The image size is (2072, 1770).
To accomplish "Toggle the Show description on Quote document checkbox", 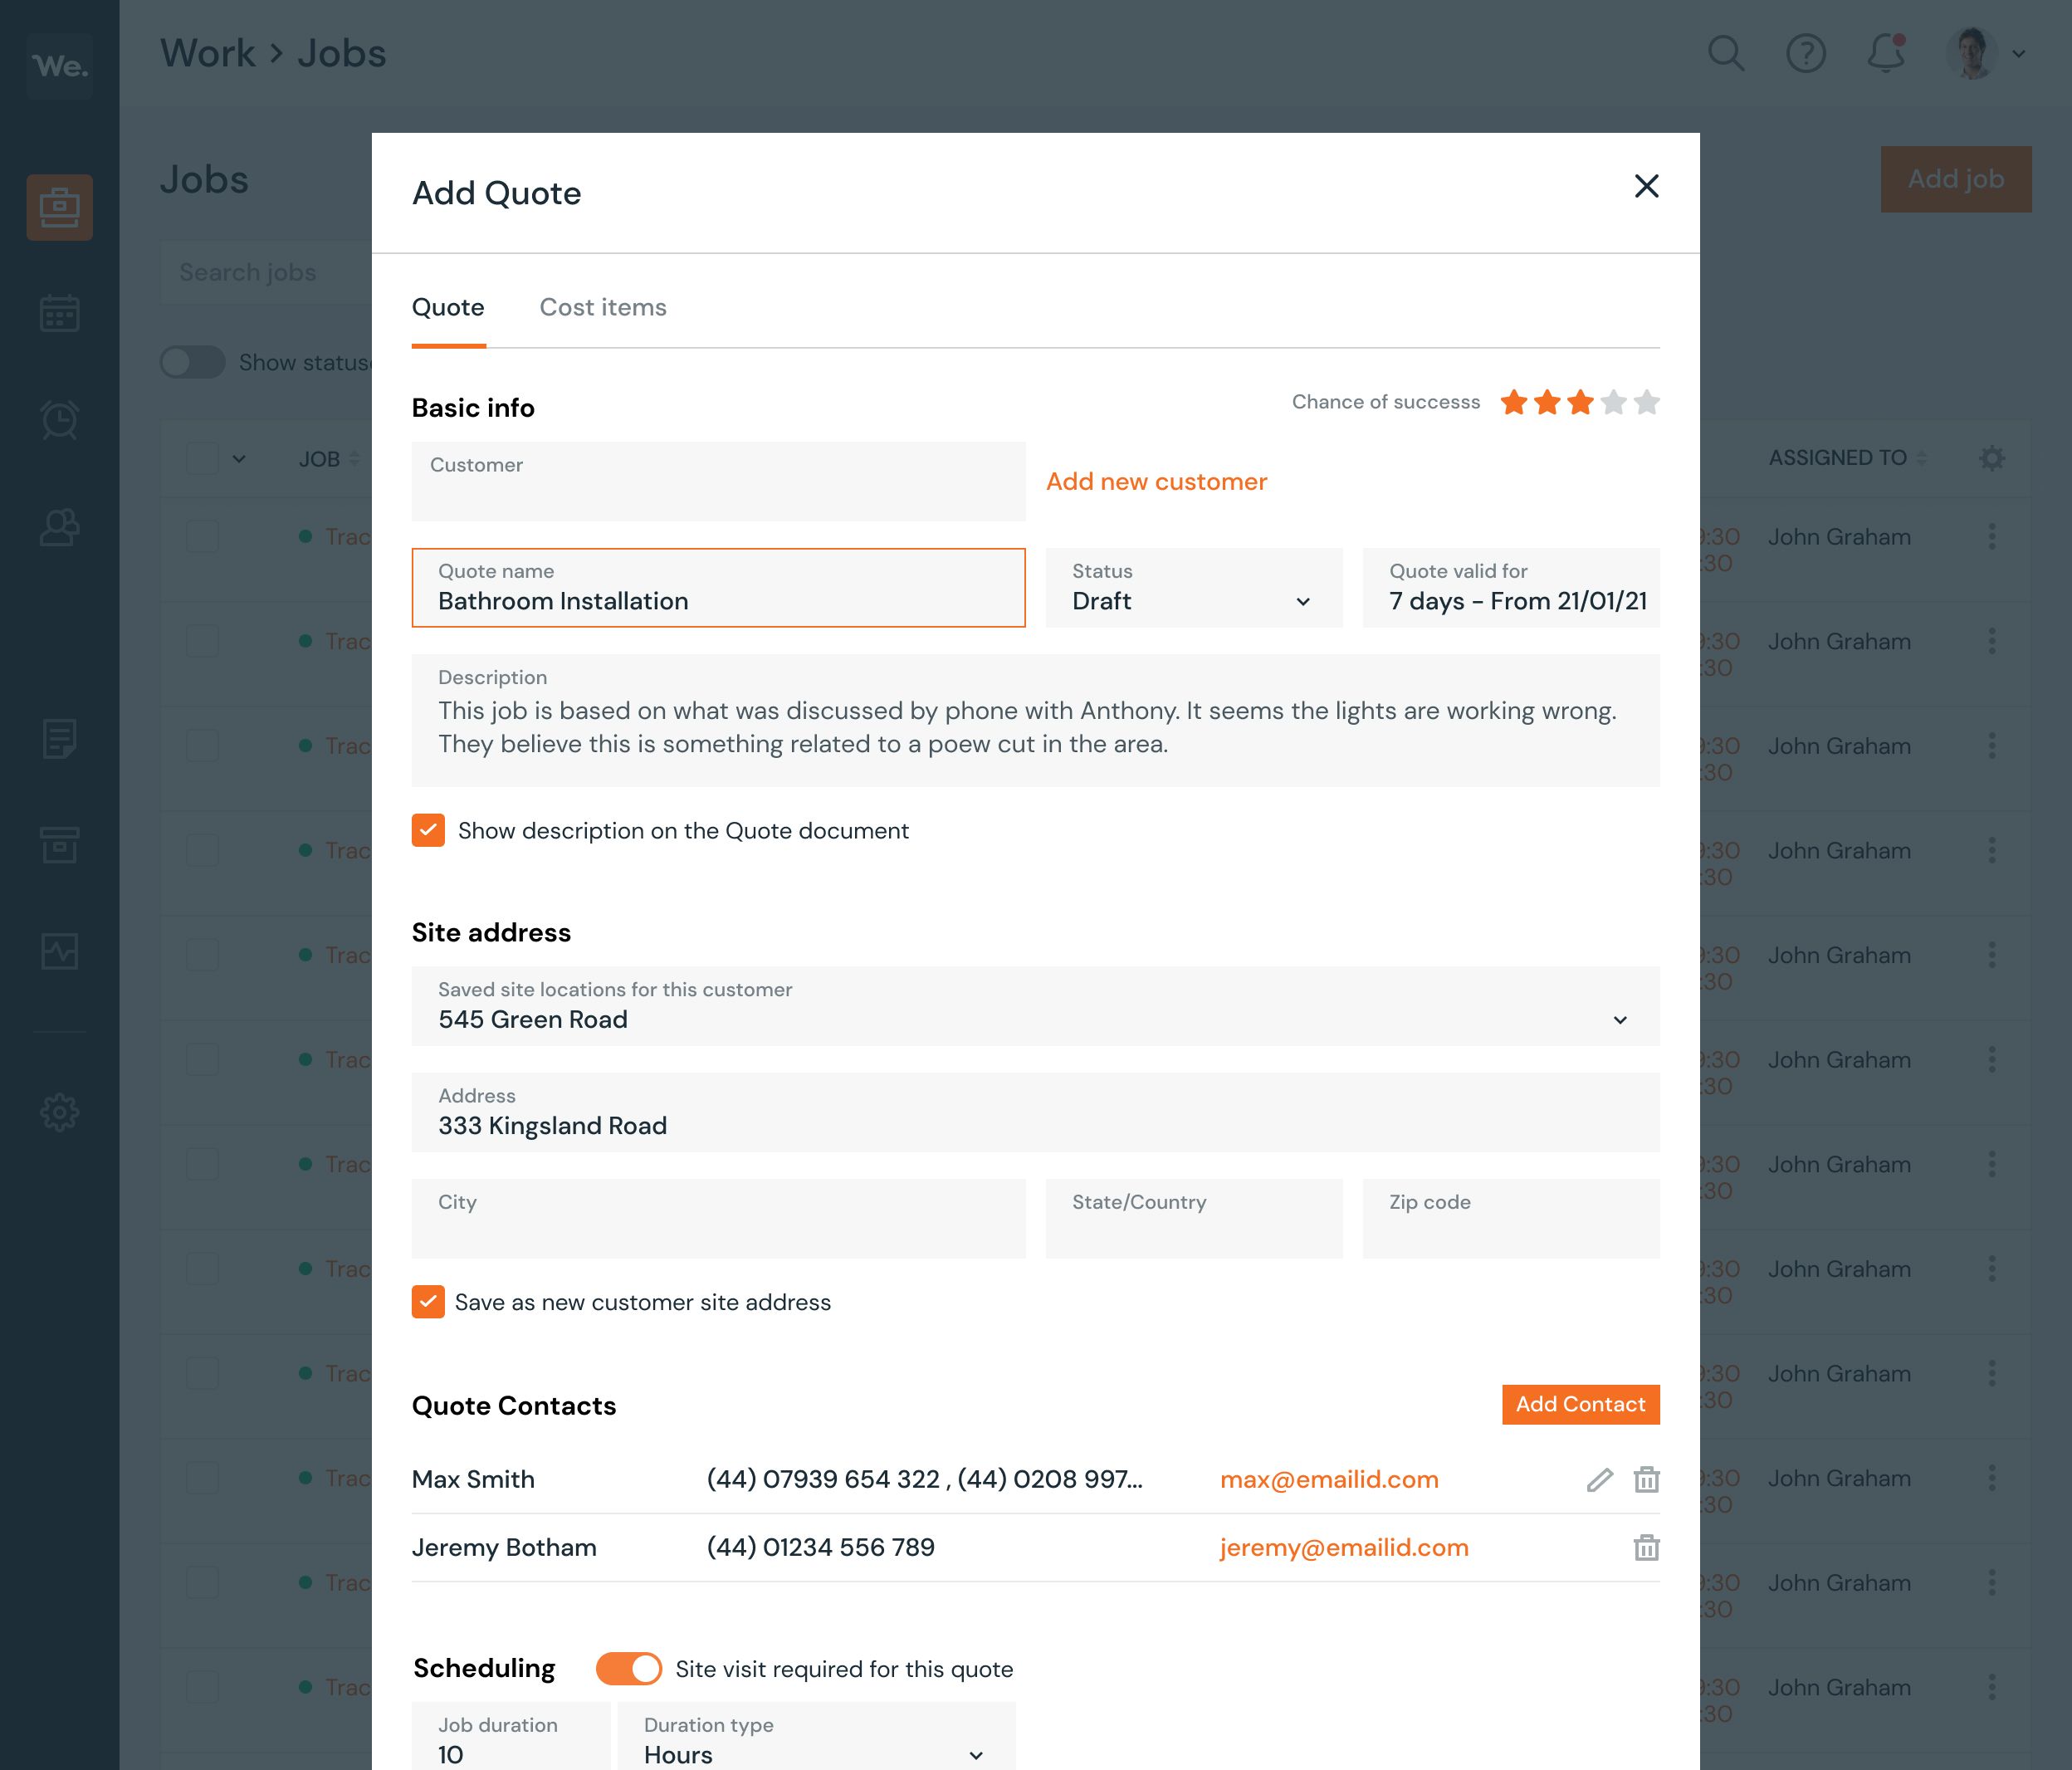I will [430, 830].
